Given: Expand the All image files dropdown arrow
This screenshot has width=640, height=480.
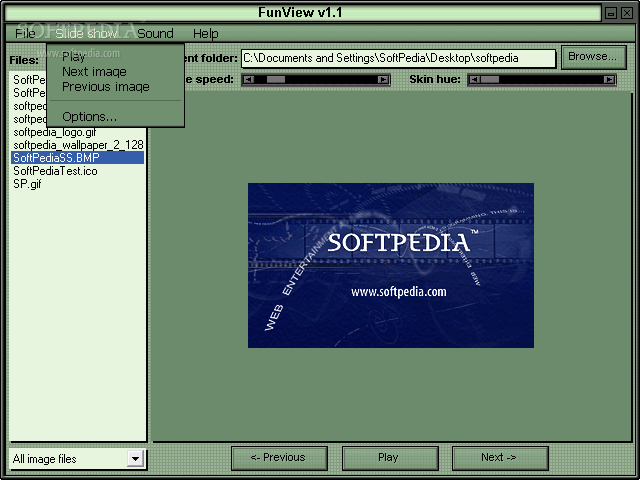Looking at the screenshot, I should click(135, 459).
